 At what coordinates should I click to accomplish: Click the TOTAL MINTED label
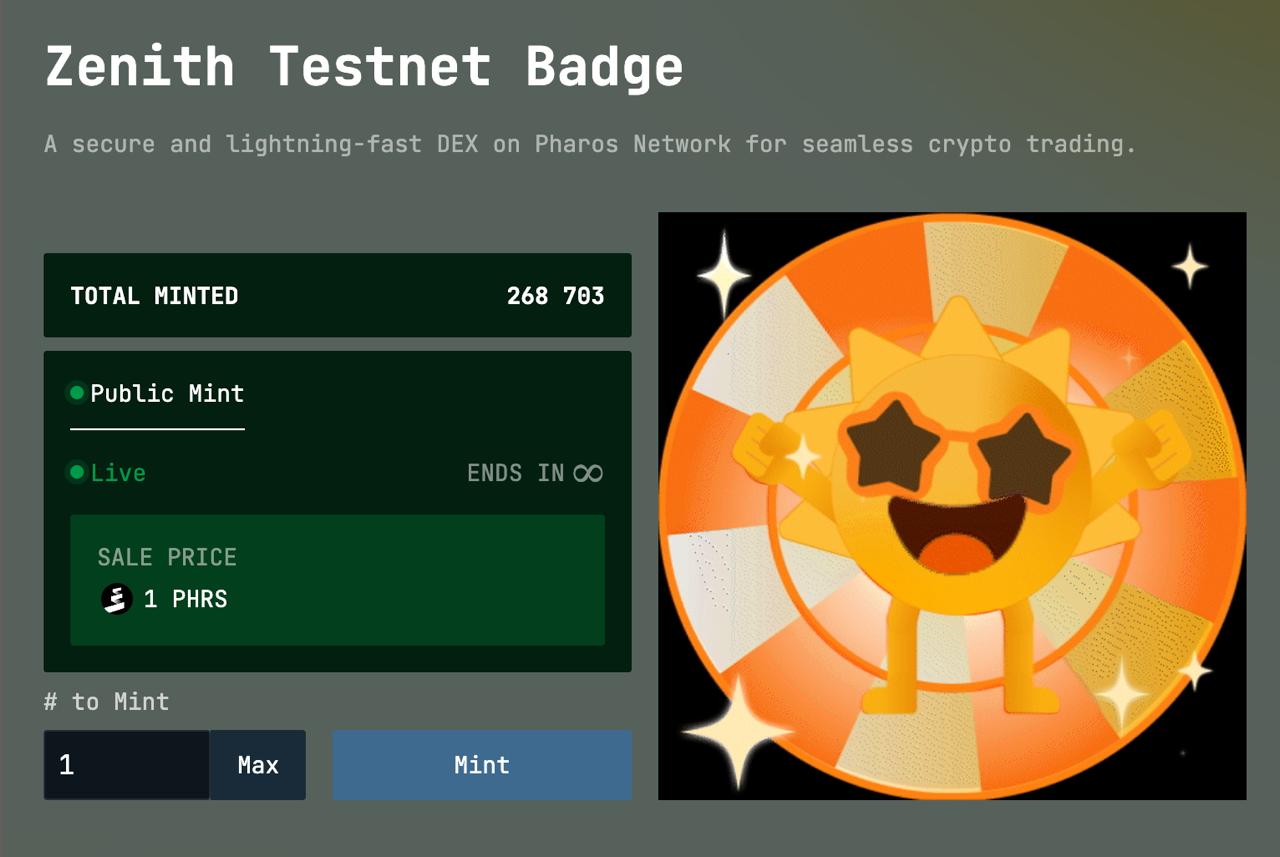pyautogui.click(x=154, y=296)
